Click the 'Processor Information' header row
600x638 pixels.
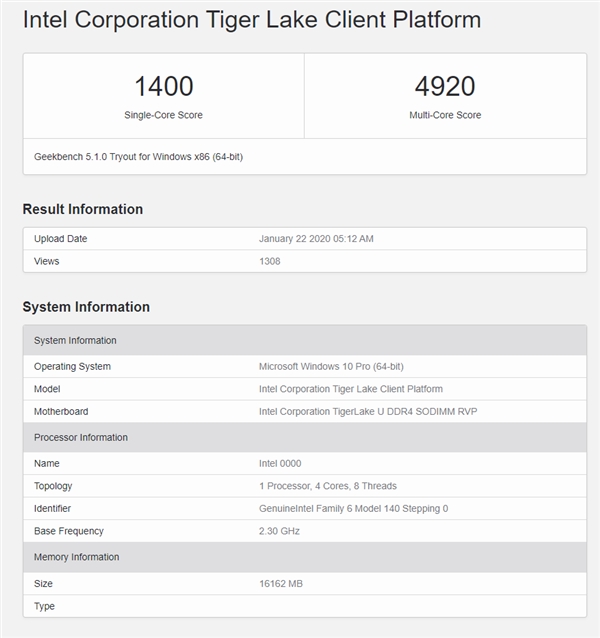point(305,437)
